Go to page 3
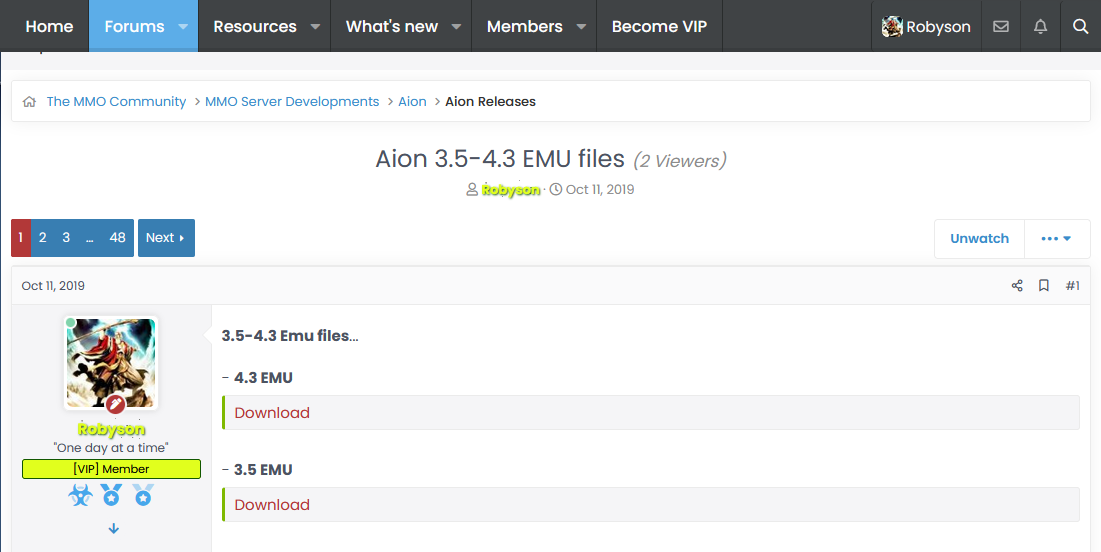This screenshot has width=1101, height=552. click(66, 238)
